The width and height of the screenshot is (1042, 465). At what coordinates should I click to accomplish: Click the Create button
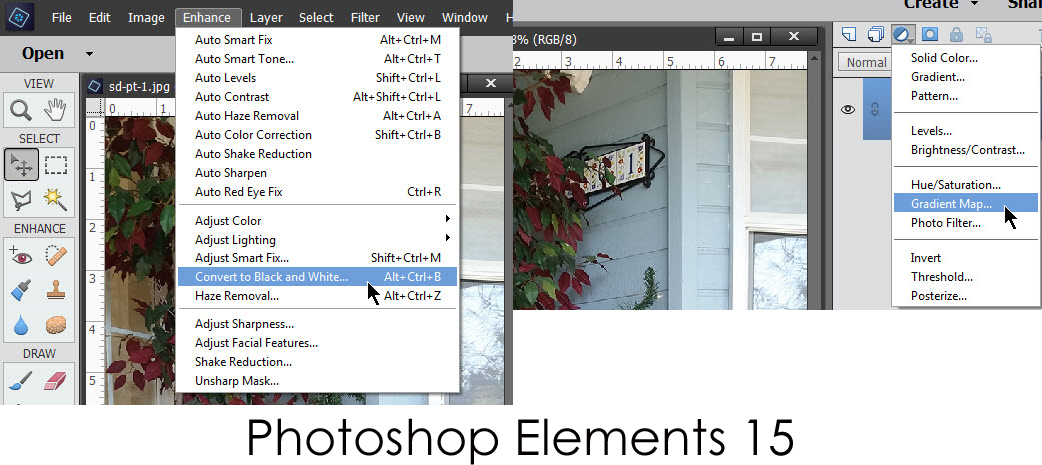[930, 4]
